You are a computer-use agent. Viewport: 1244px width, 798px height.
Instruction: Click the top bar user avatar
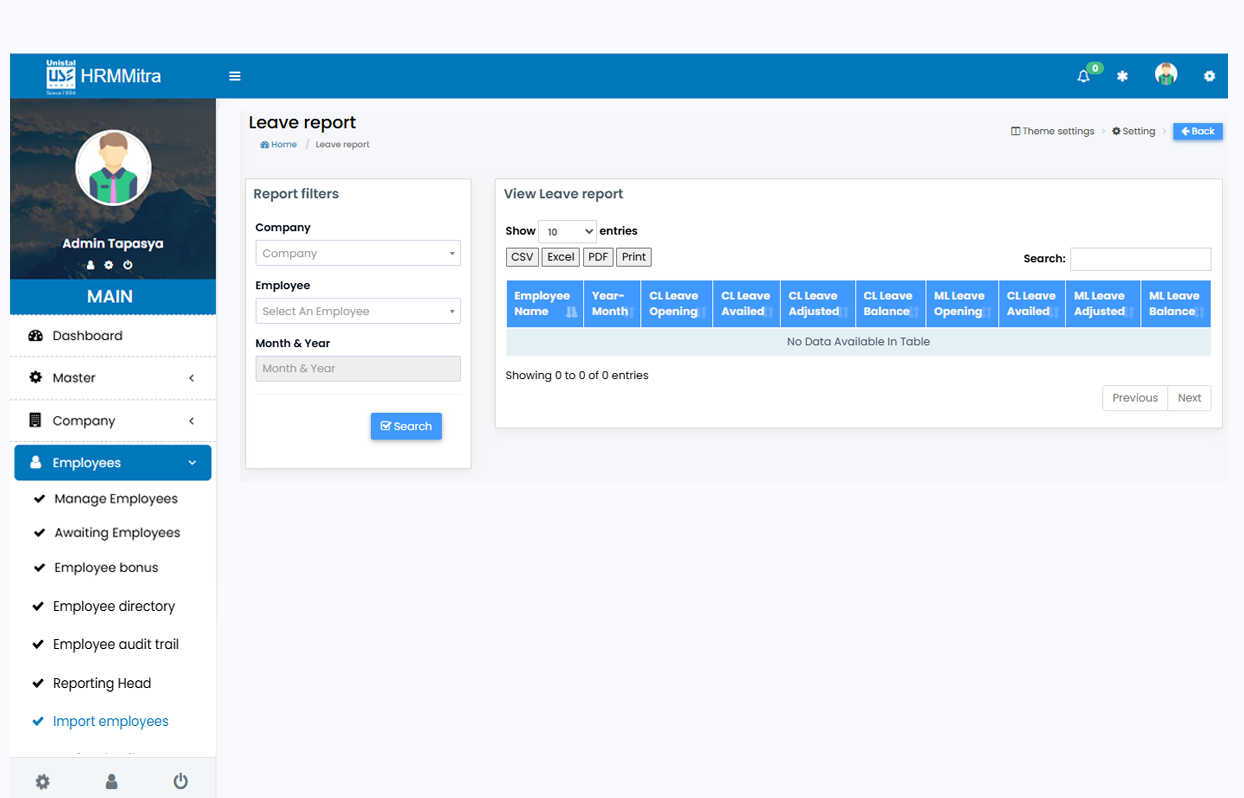tap(1165, 75)
